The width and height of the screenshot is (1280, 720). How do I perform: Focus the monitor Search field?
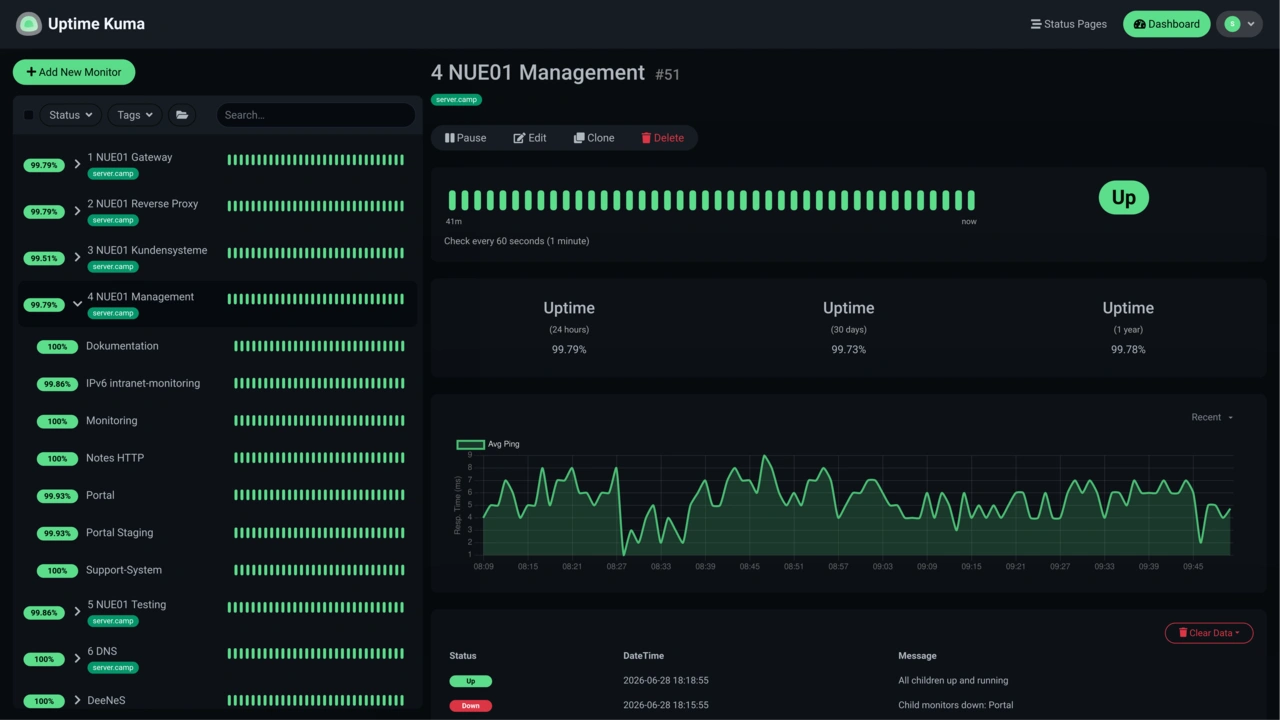tap(316, 115)
